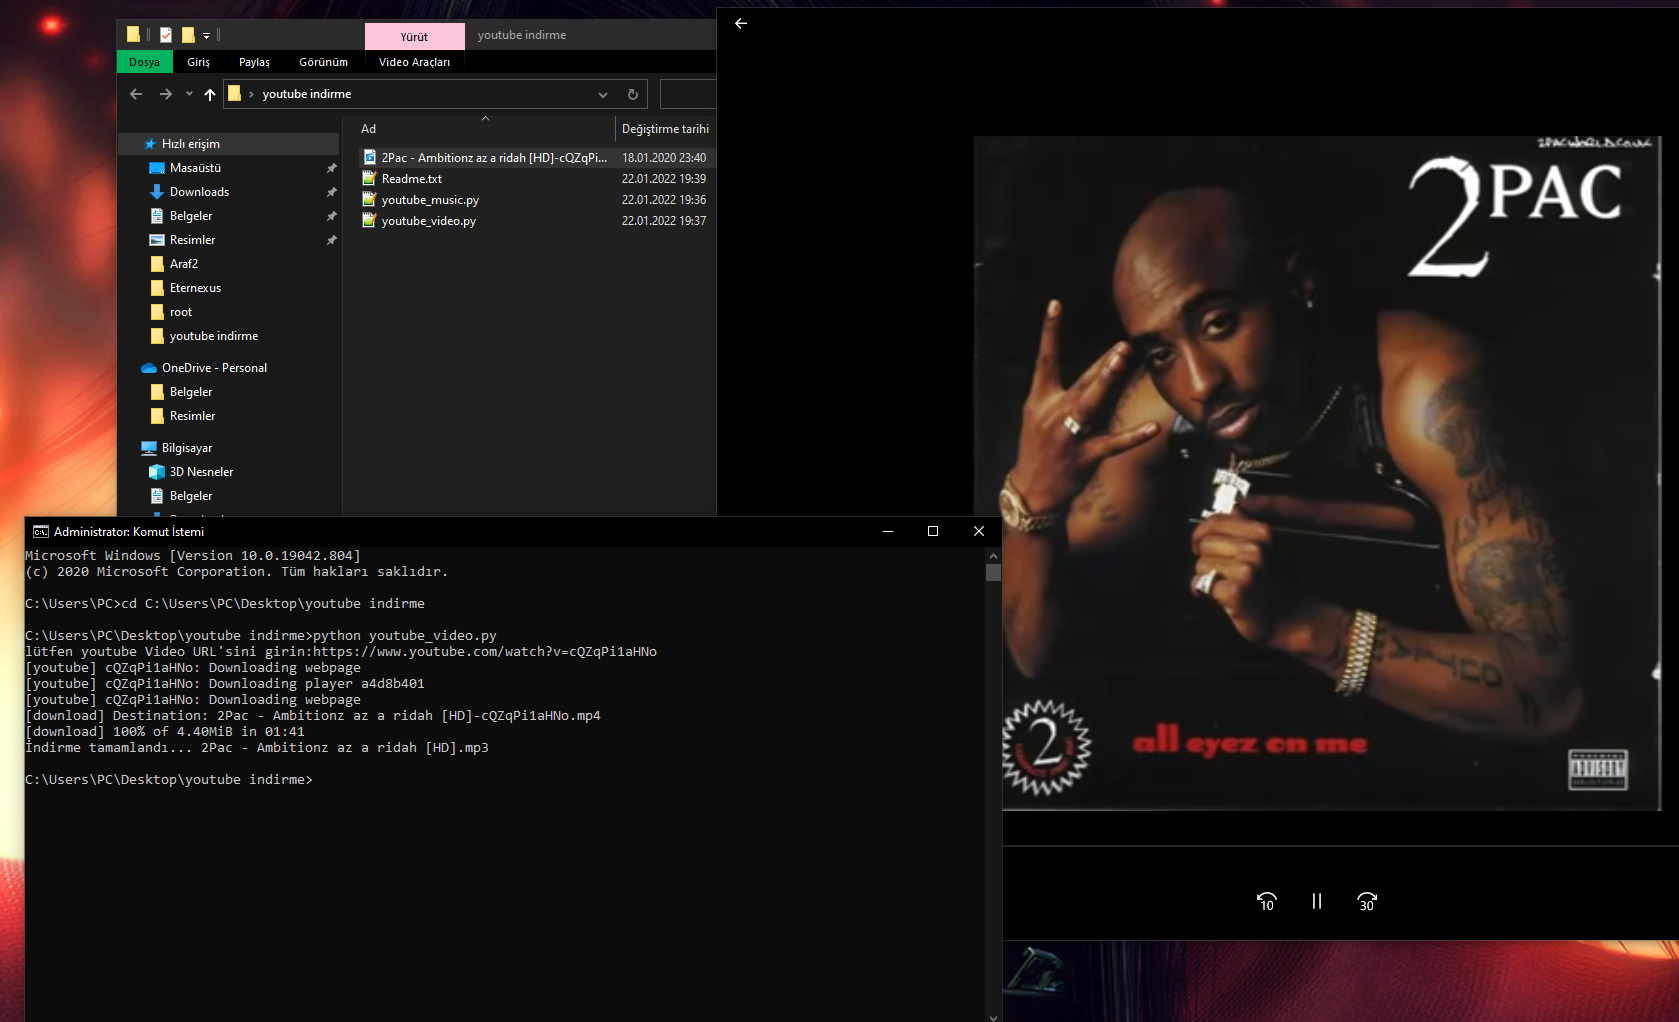Viewport: 1679px width, 1022px height.
Task: Select the youtube_music.py file
Action: pyautogui.click(x=430, y=200)
